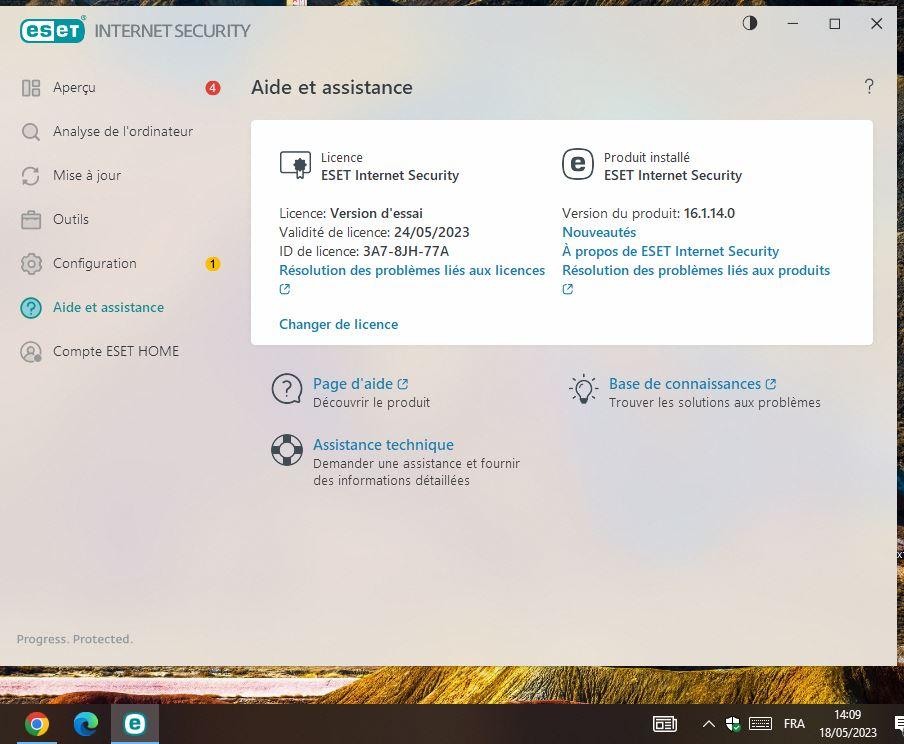Click 'Trouver les solutions aux problèmes' text

714,403
